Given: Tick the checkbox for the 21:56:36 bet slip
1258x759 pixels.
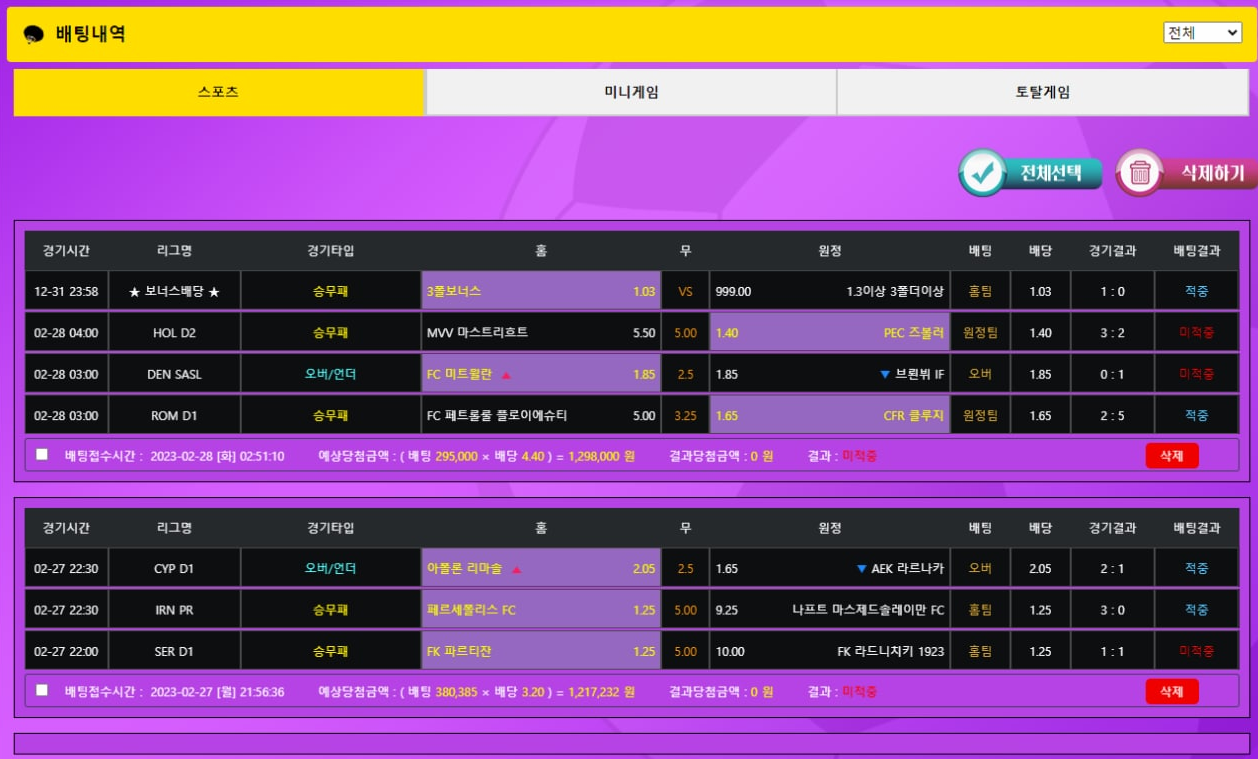Looking at the screenshot, I should (42, 690).
